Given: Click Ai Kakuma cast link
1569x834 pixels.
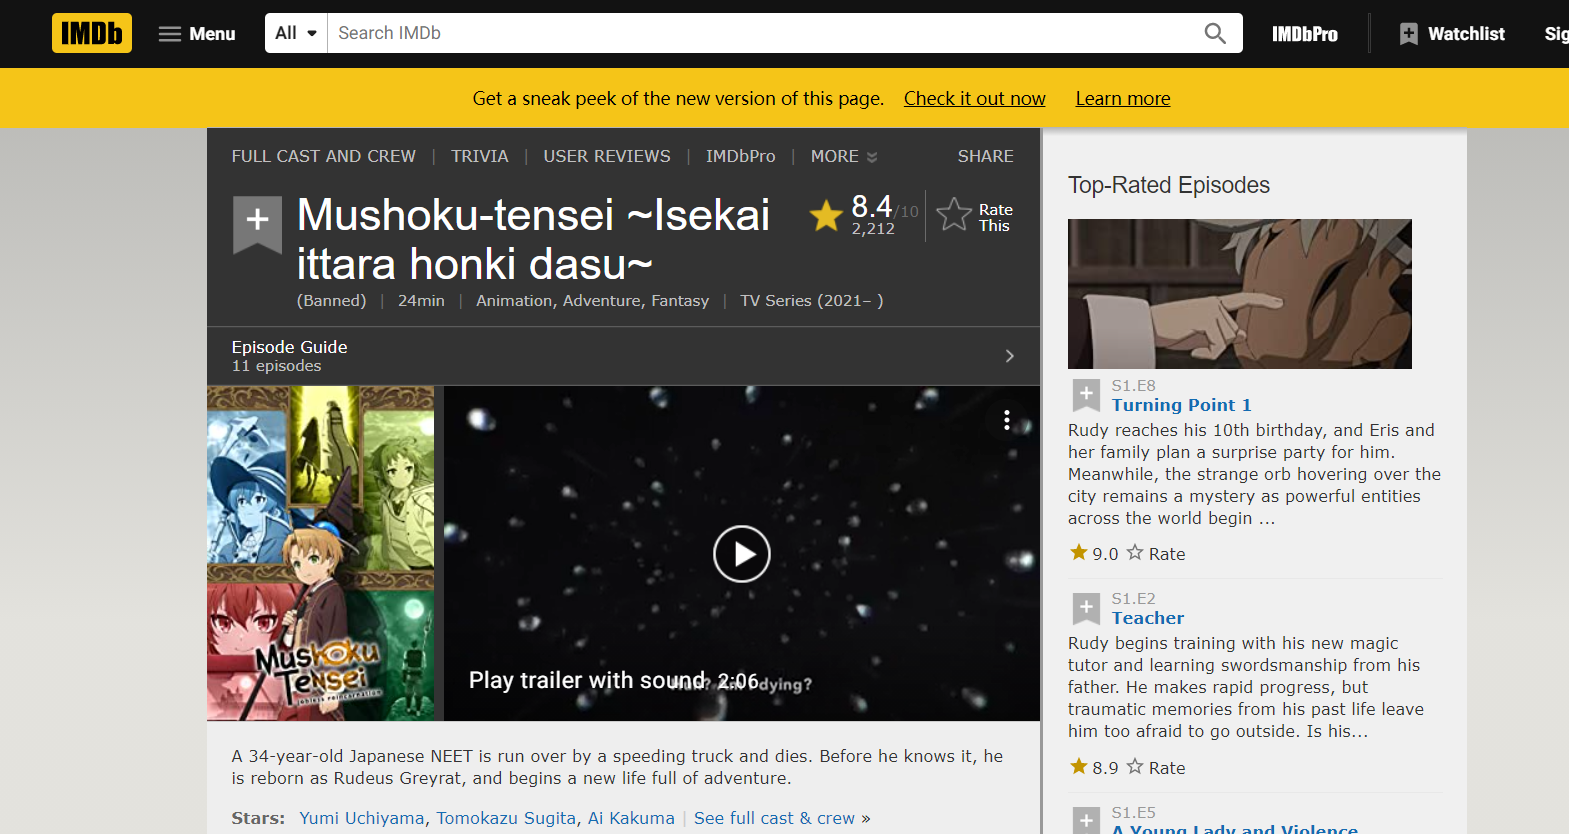Looking at the screenshot, I should [x=631, y=818].
